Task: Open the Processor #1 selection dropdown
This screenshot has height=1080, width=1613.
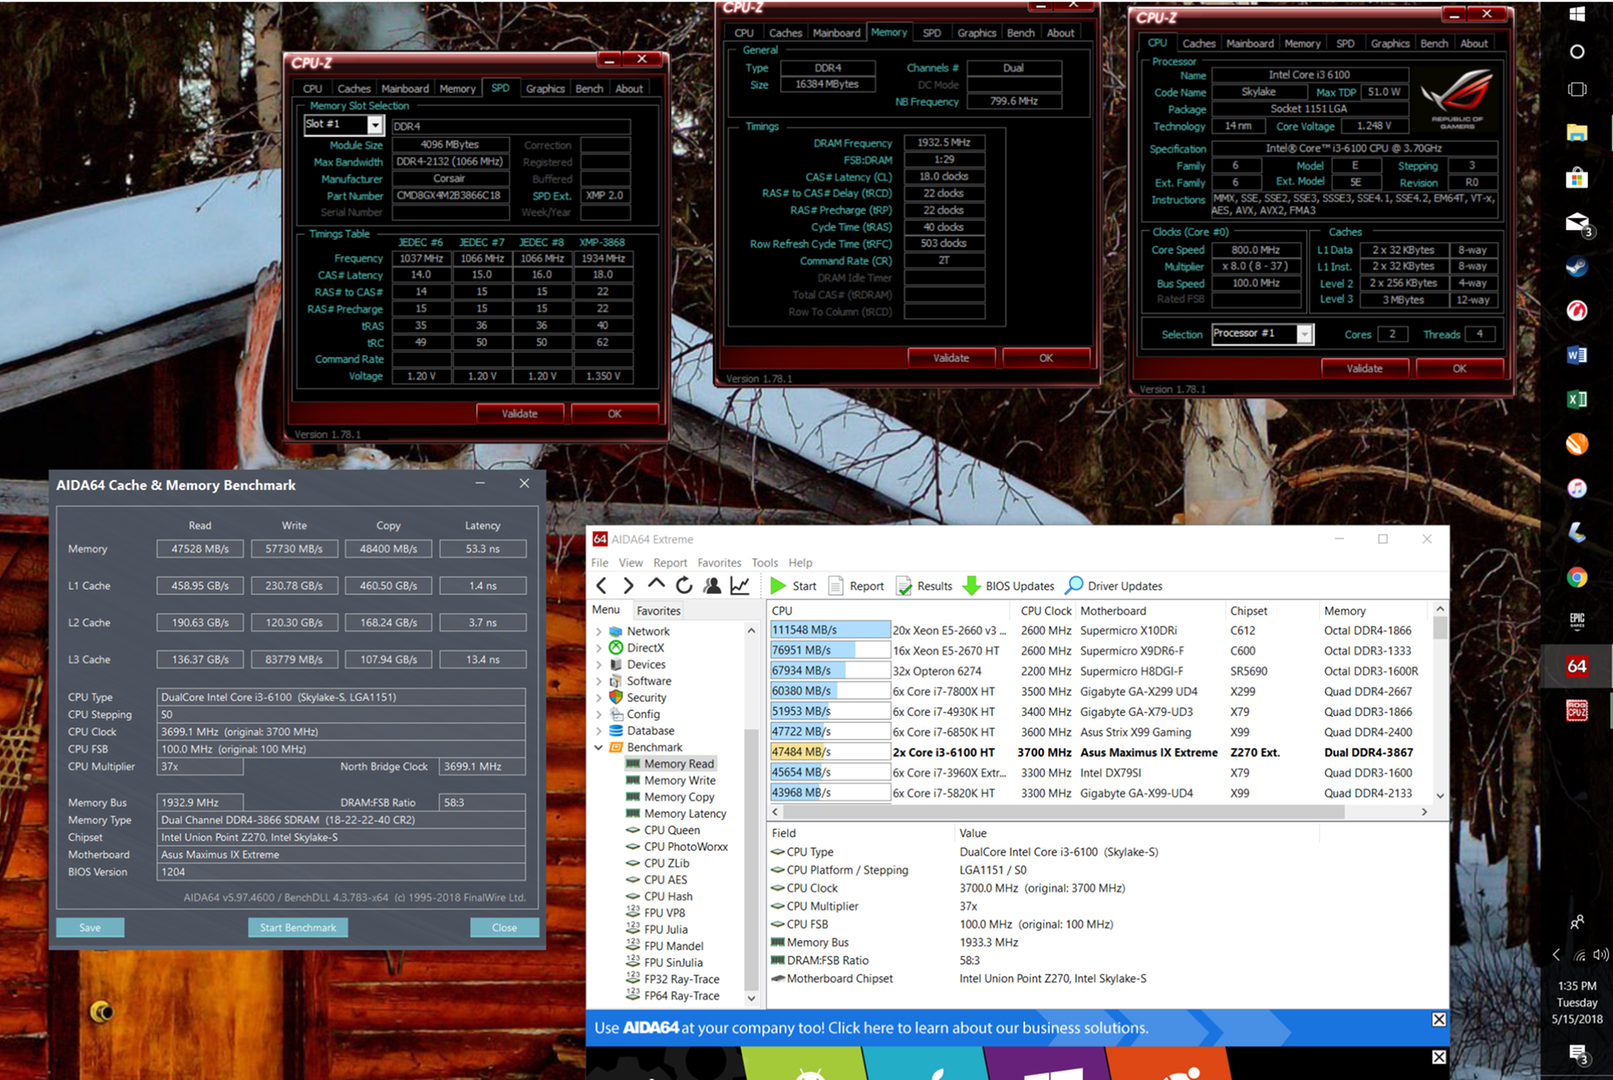Action: click(1304, 334)
